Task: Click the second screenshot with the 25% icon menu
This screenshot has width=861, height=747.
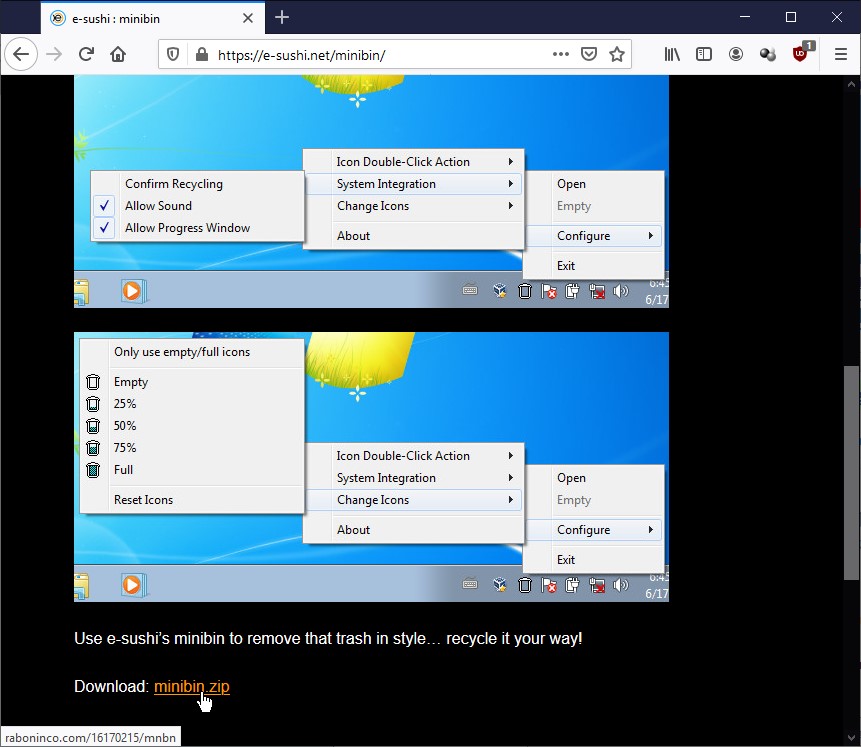Action: [371, 467]
